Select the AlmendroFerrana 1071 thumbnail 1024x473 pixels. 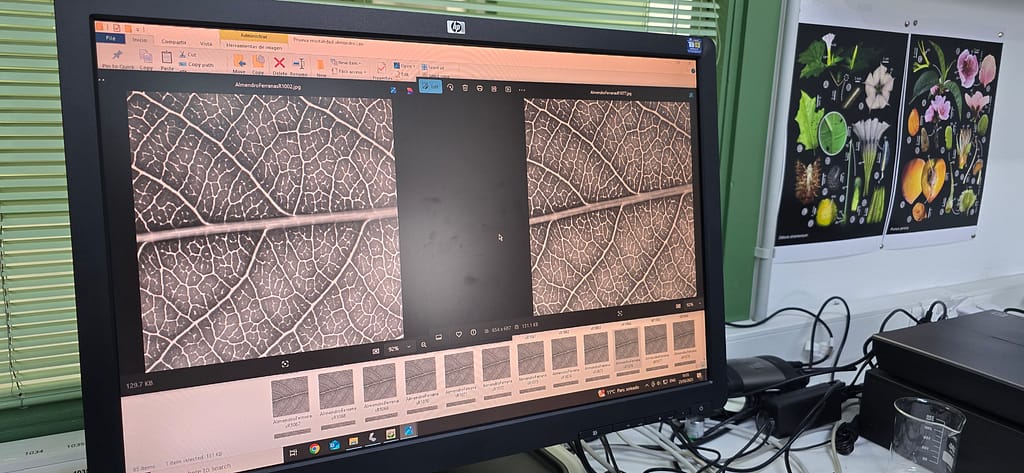[460, 370]
